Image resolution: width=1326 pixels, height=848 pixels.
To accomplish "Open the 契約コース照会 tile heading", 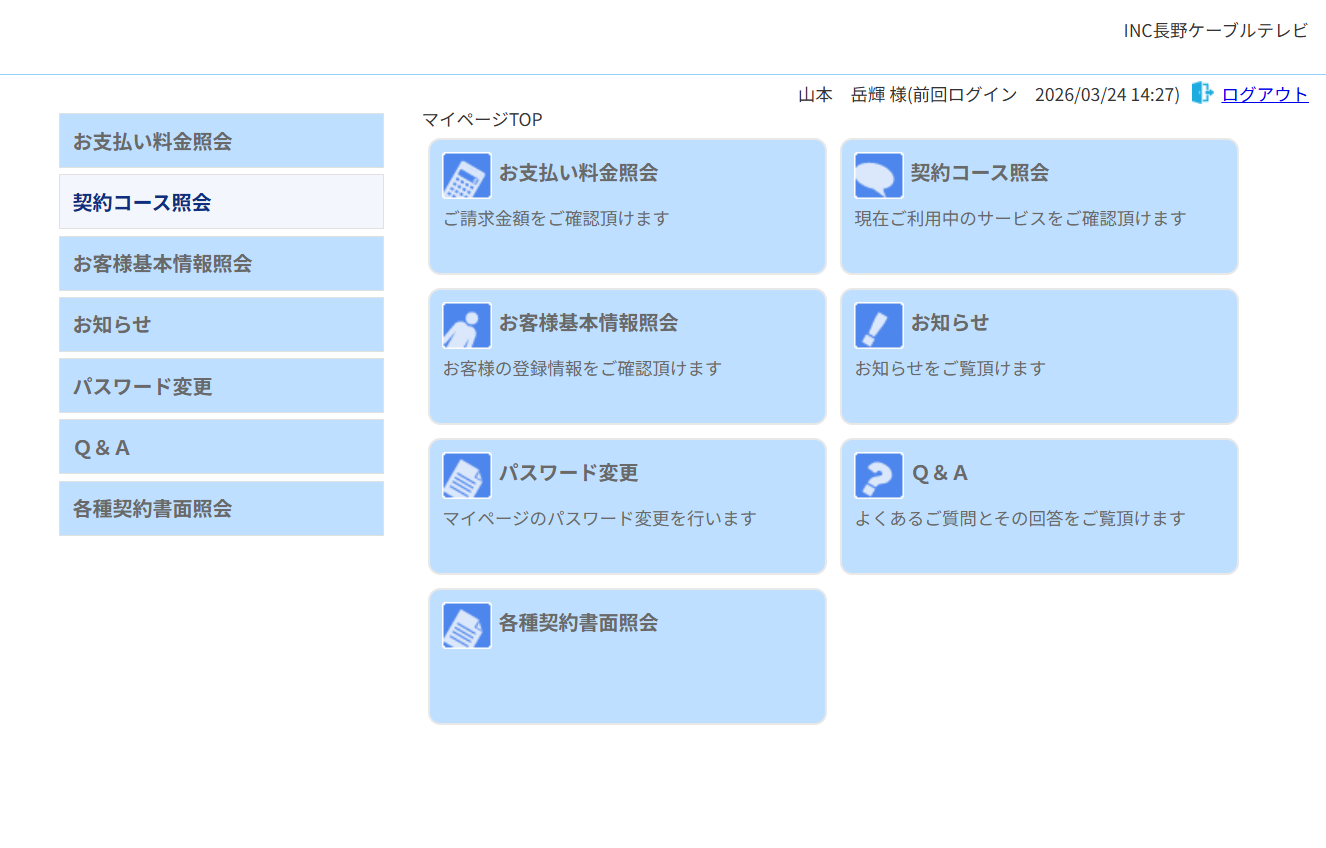I will pos(979,173).
